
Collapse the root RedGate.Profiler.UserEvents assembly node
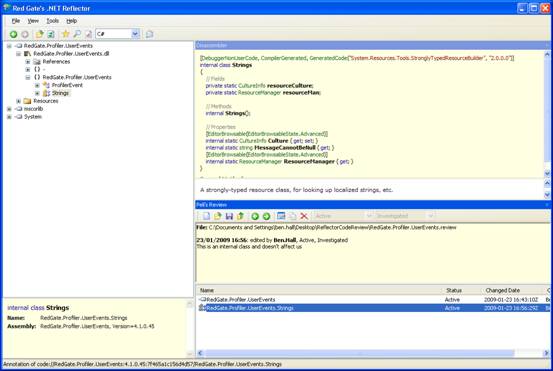coord(9,46)
